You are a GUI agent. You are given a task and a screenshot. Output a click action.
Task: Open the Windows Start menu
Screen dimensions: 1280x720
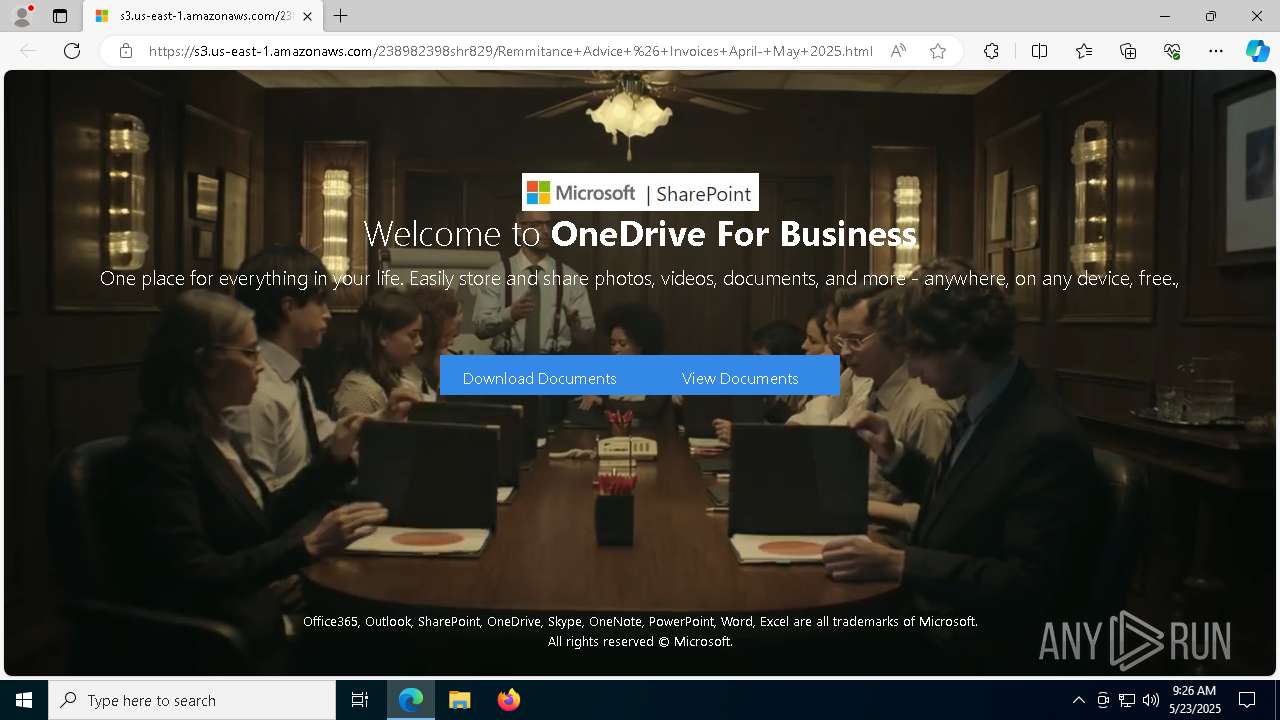tap(24, 700)
